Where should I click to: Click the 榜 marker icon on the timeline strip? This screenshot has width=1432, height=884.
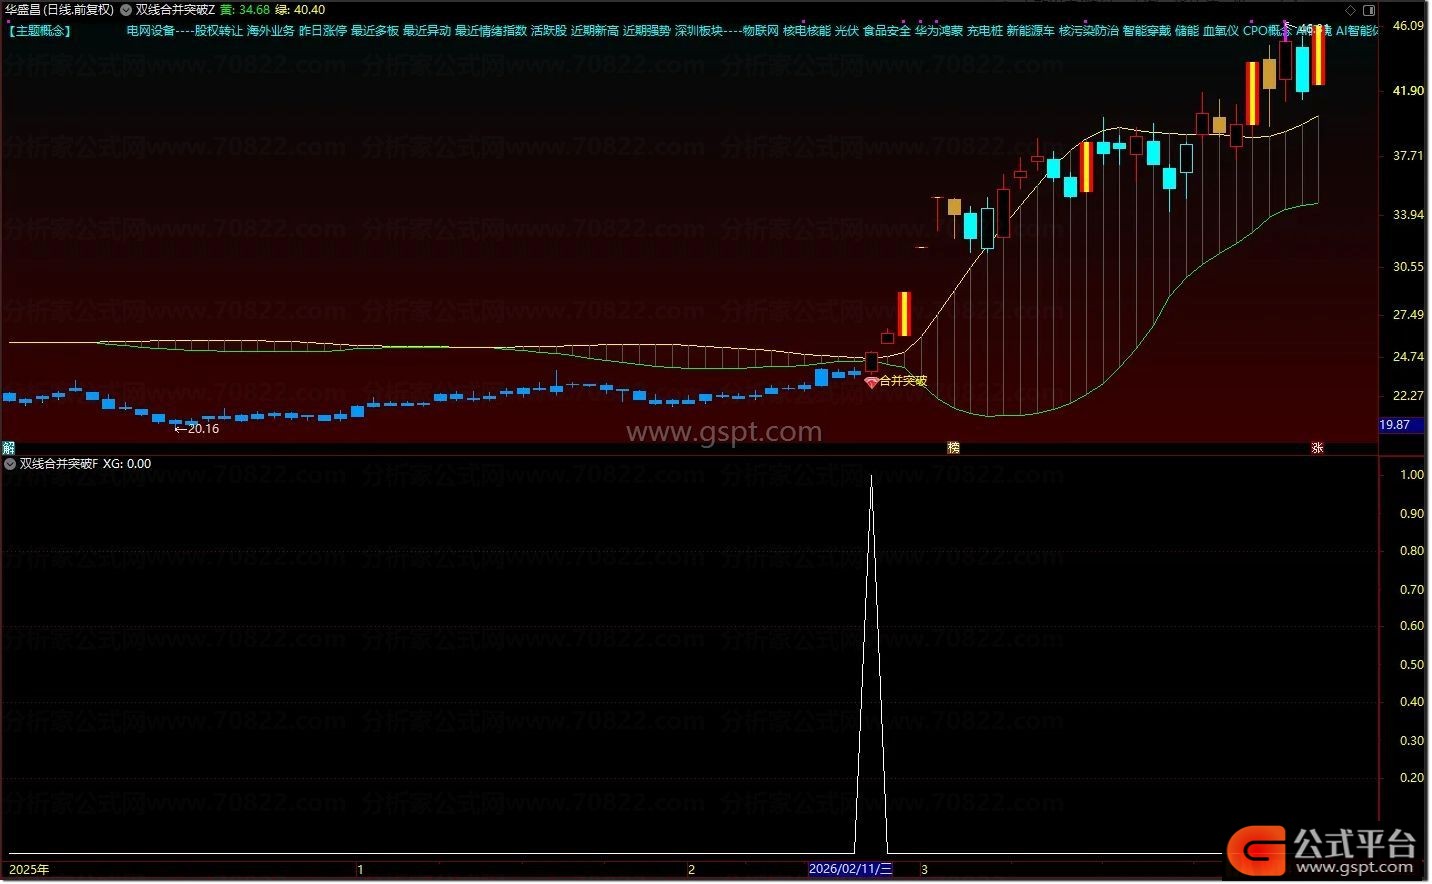coord(953,448)
